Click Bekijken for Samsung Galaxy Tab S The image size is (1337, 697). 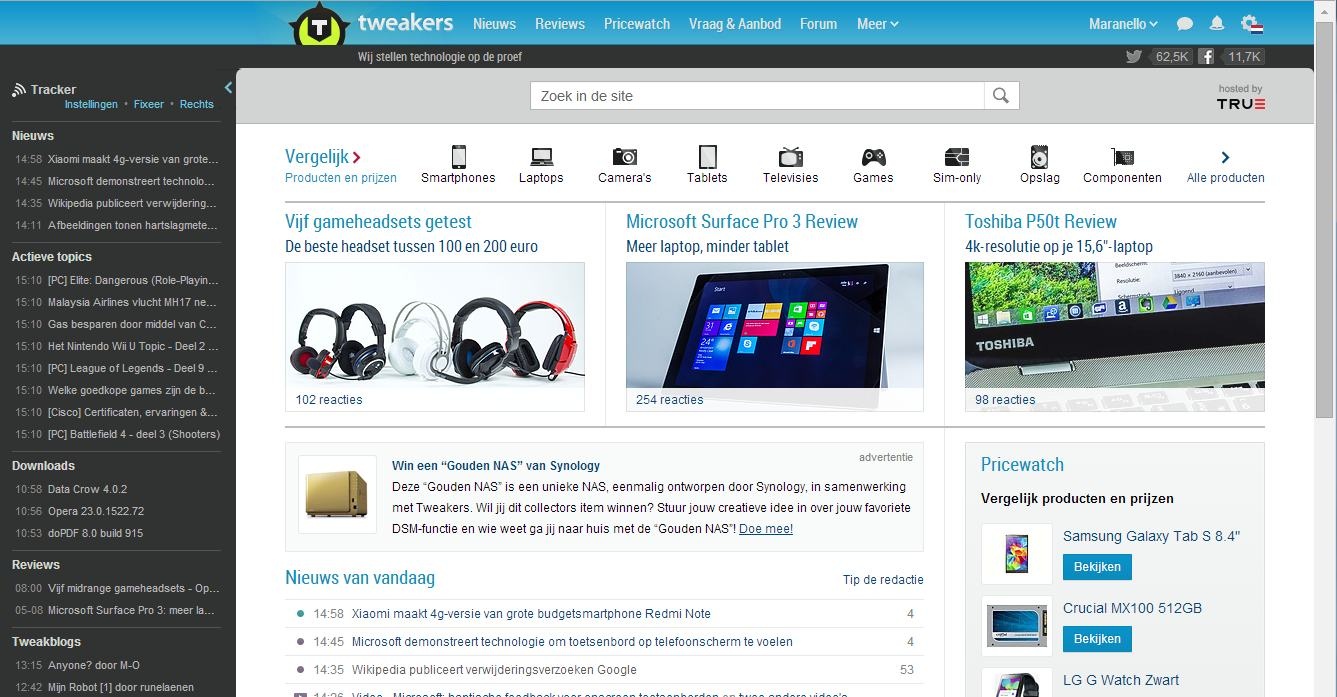1097,566
